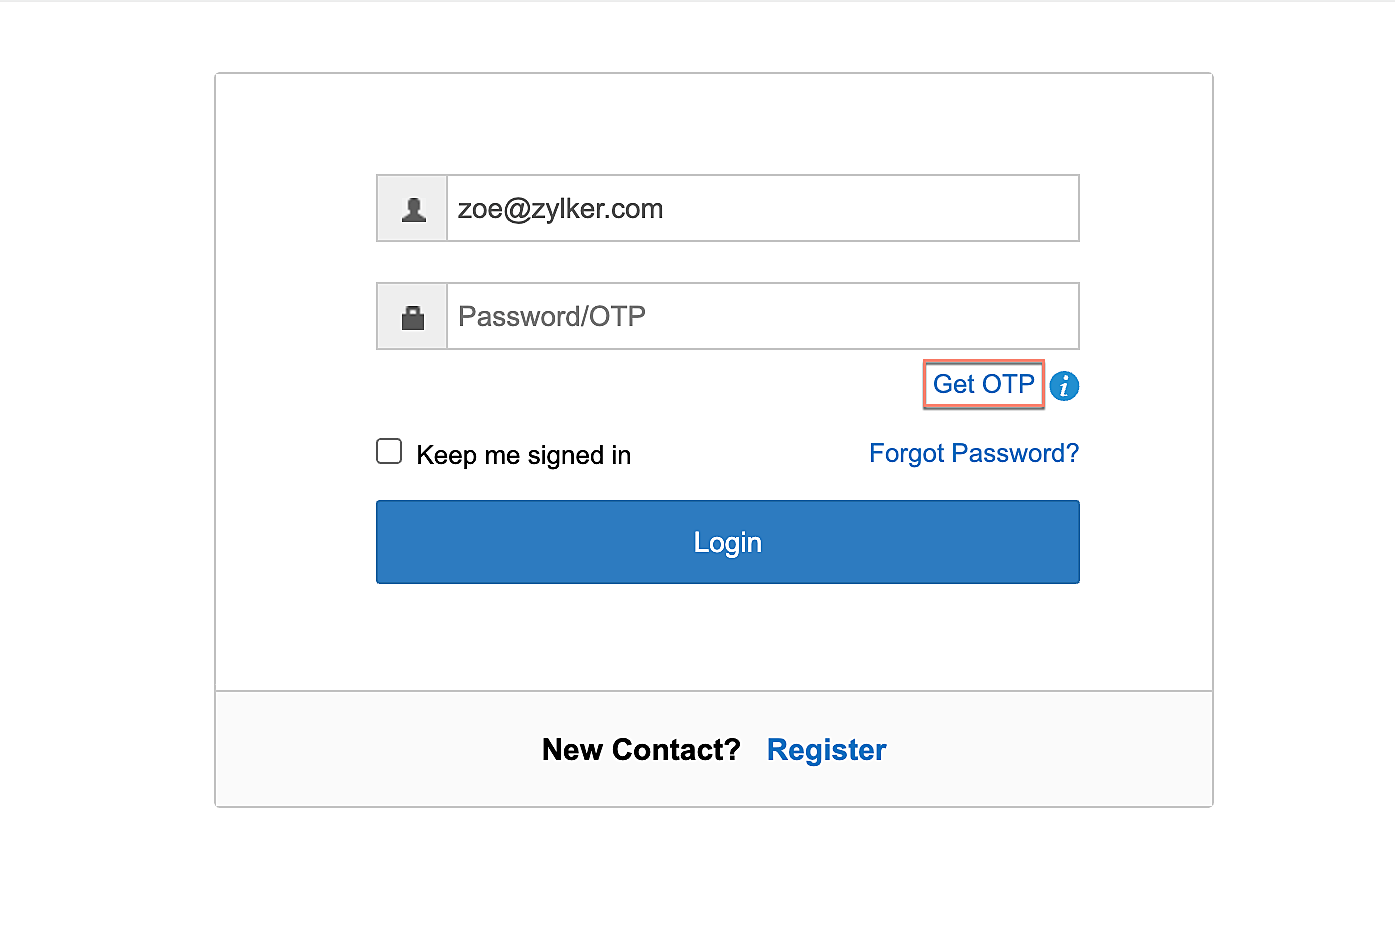Click the Get OTP link outlined in red
Screen dimensions: 1395x944
pyautogui.click(x=983, y=384)
